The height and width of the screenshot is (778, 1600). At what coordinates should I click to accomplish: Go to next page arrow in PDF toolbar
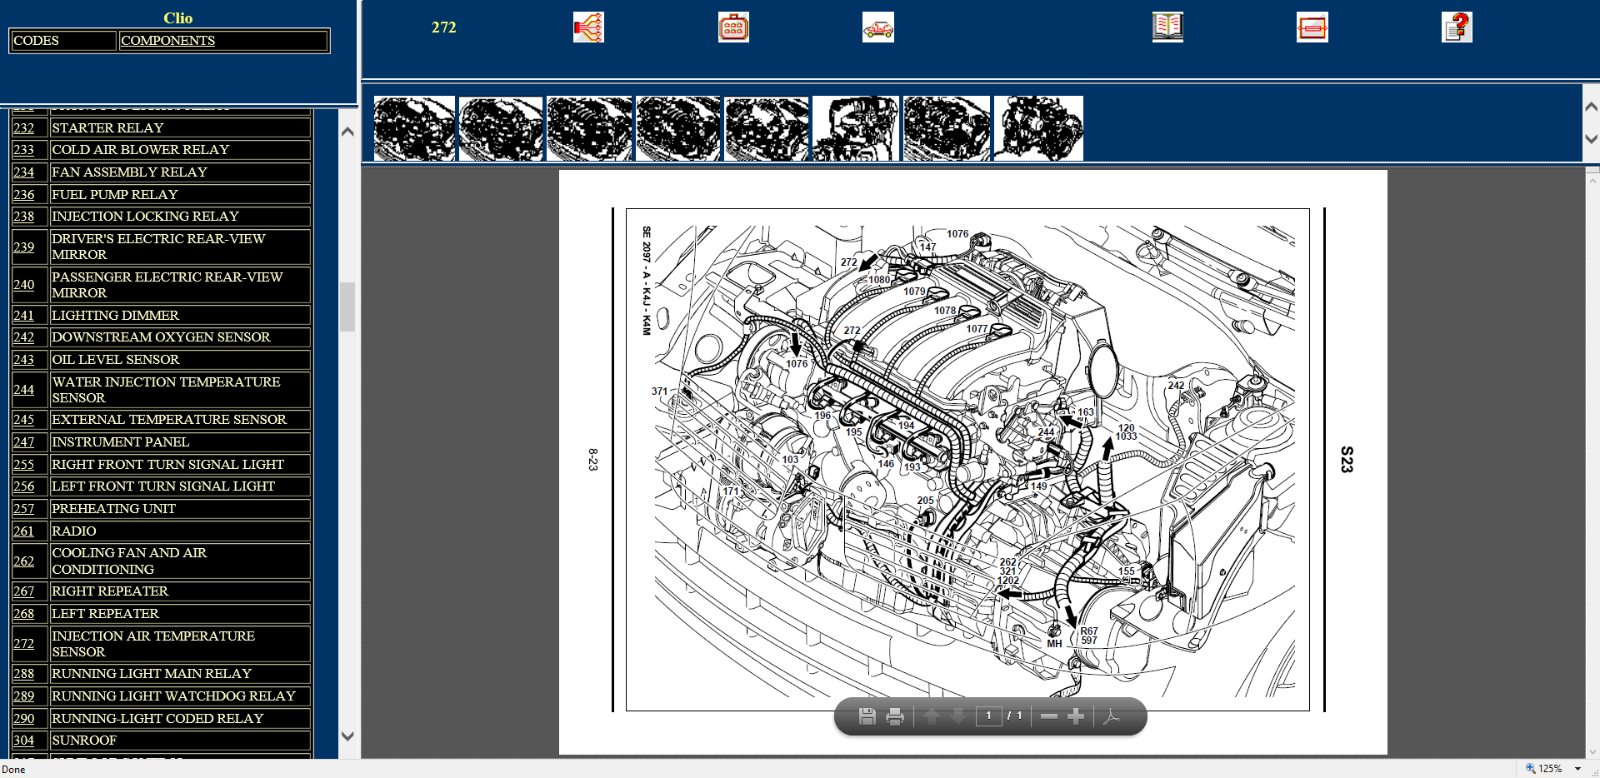[958, 716]
